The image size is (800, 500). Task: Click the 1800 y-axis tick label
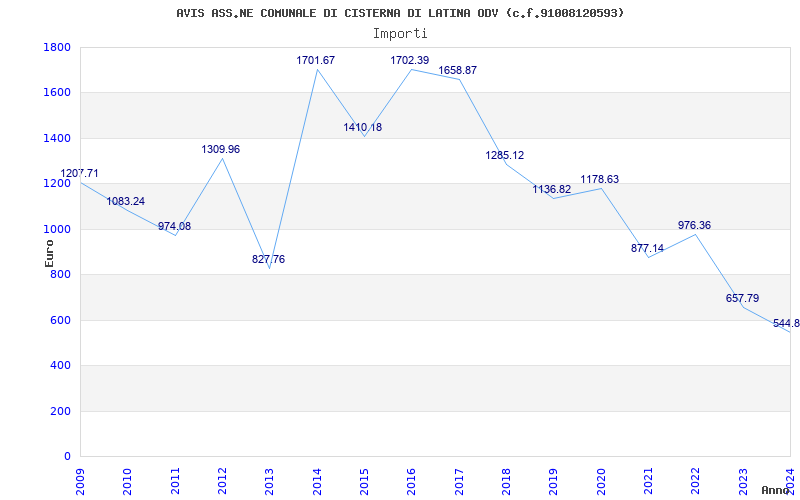click(x=57, y=47)
